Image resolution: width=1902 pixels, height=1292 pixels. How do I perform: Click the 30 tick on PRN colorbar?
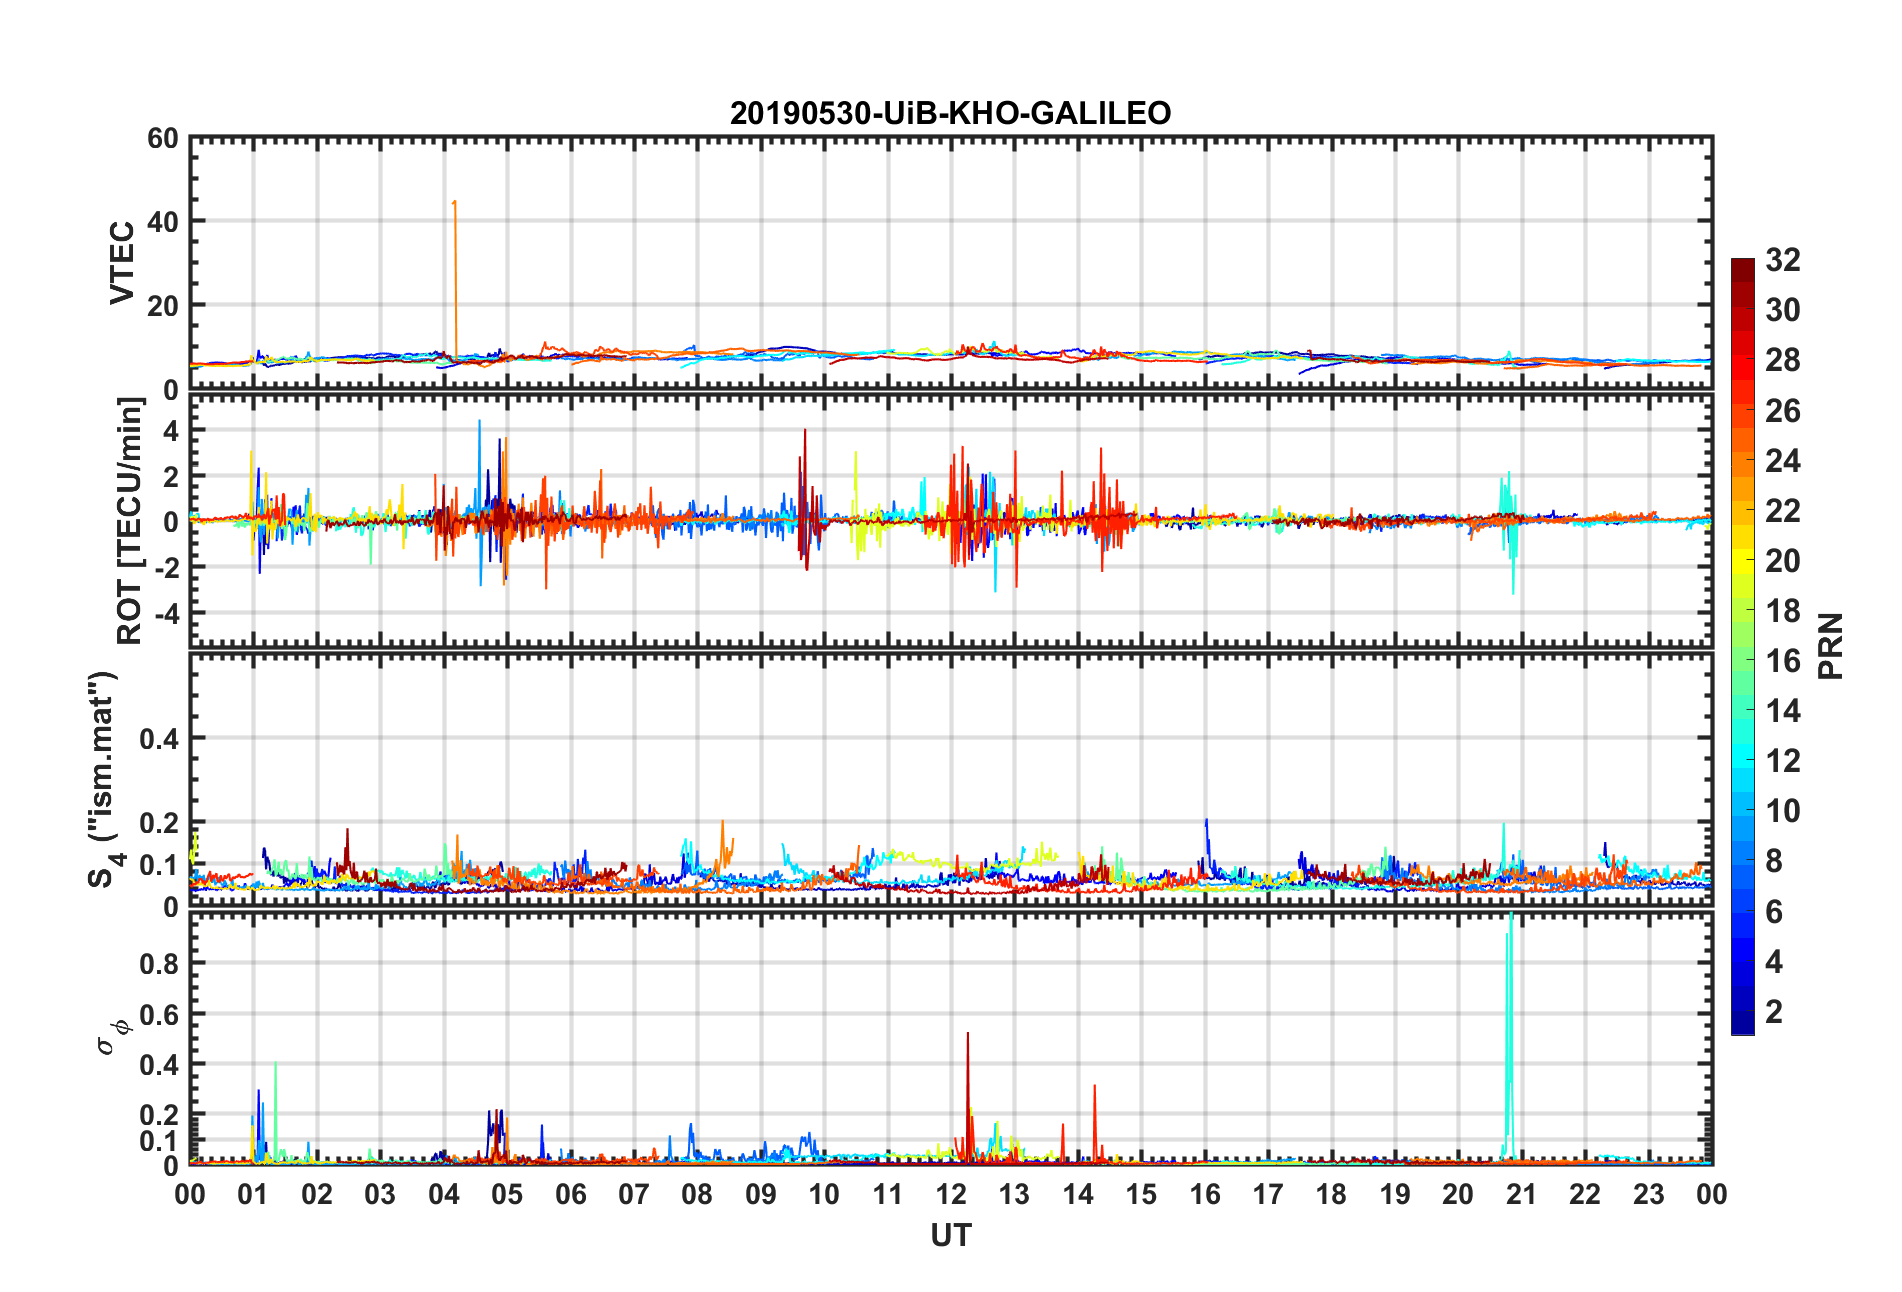pos(1783,310)
